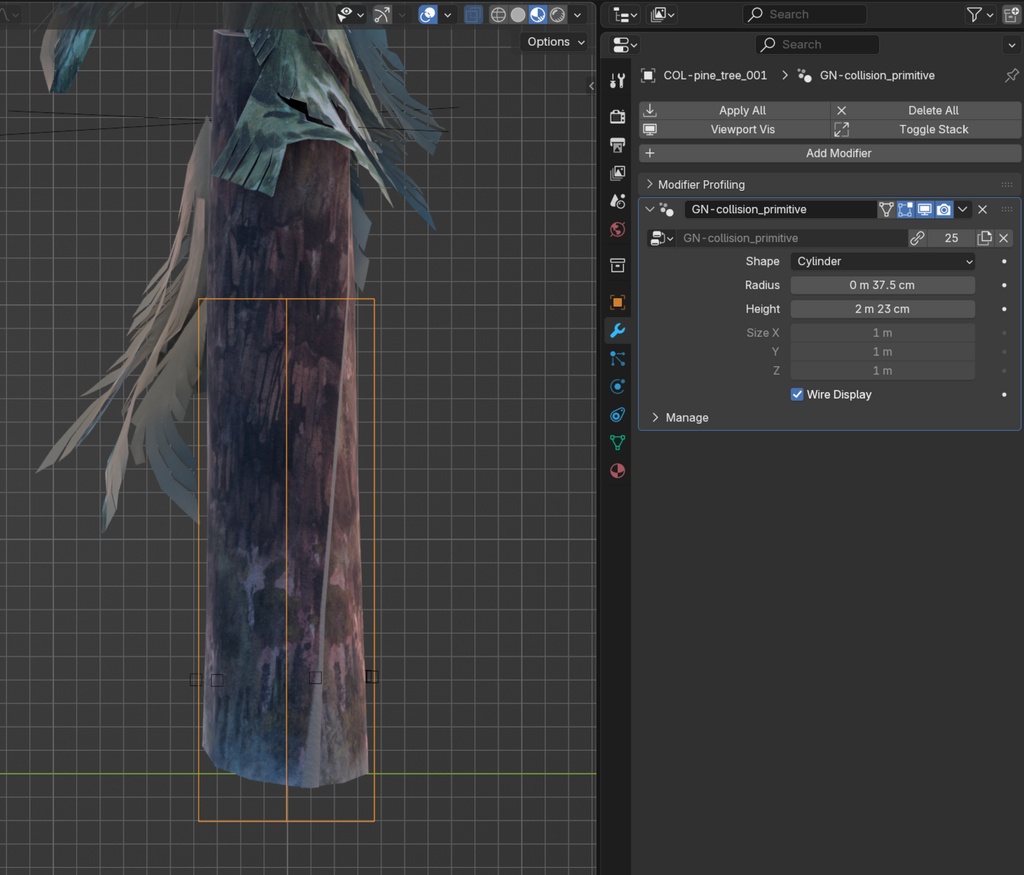Open the viewport Options dropdown
Viewport: 1024px width, 875px height.
tap(554, 42)
